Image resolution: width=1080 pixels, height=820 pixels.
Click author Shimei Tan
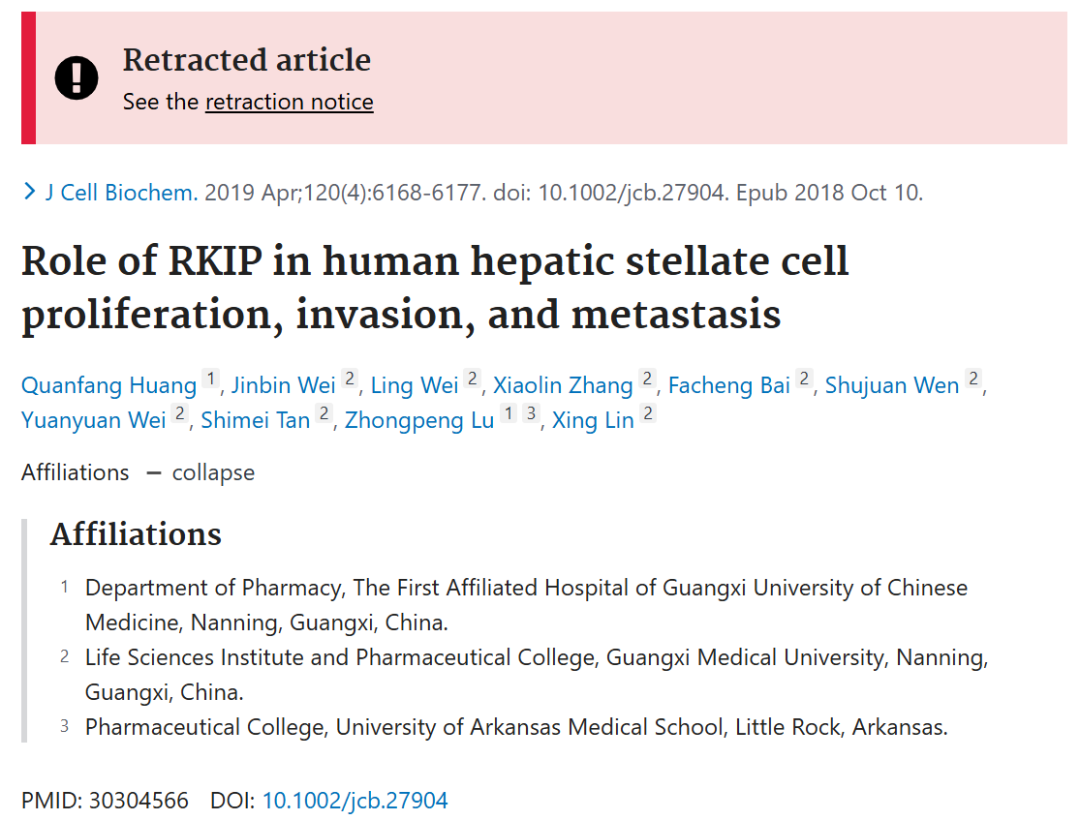coord(256,420)
